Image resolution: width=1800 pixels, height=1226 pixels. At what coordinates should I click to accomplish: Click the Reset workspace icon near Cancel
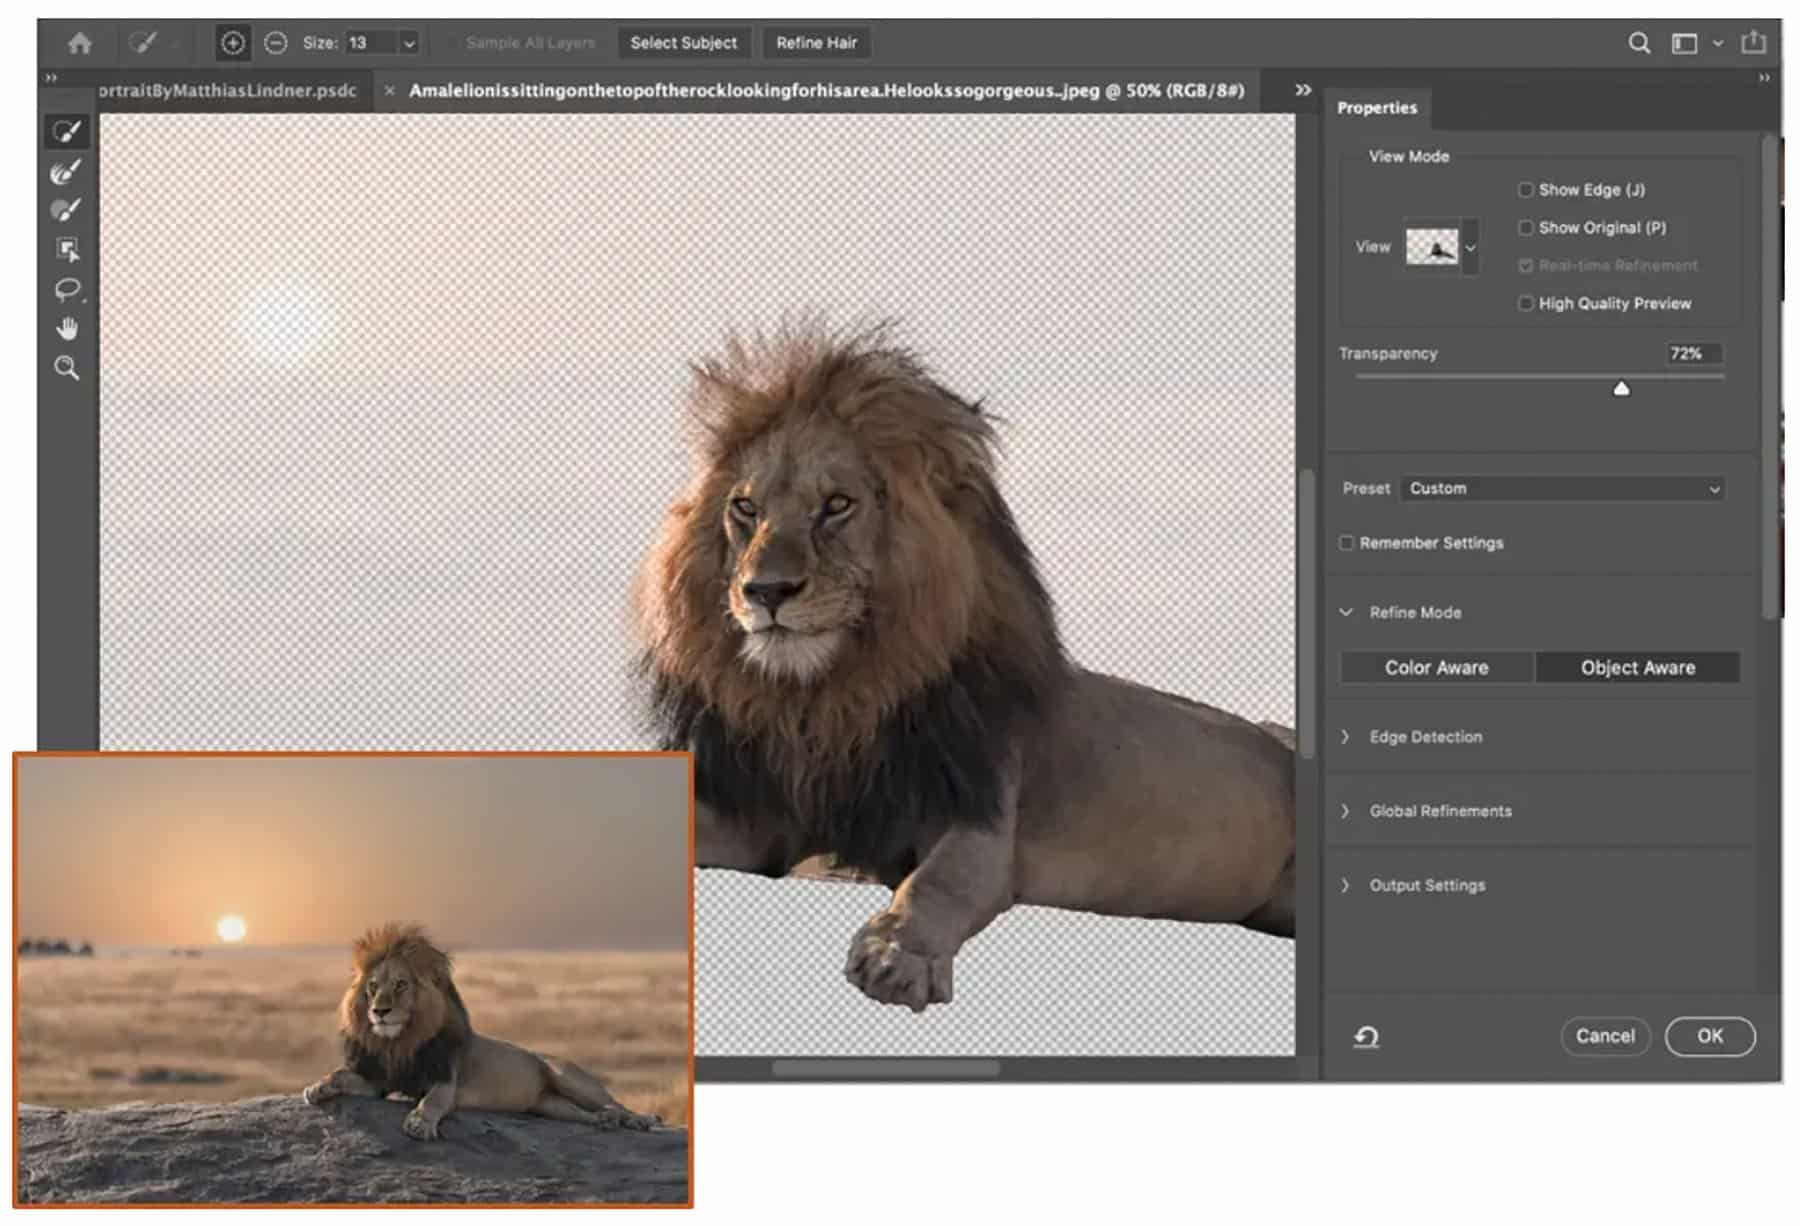[x=1366, y=1037]
